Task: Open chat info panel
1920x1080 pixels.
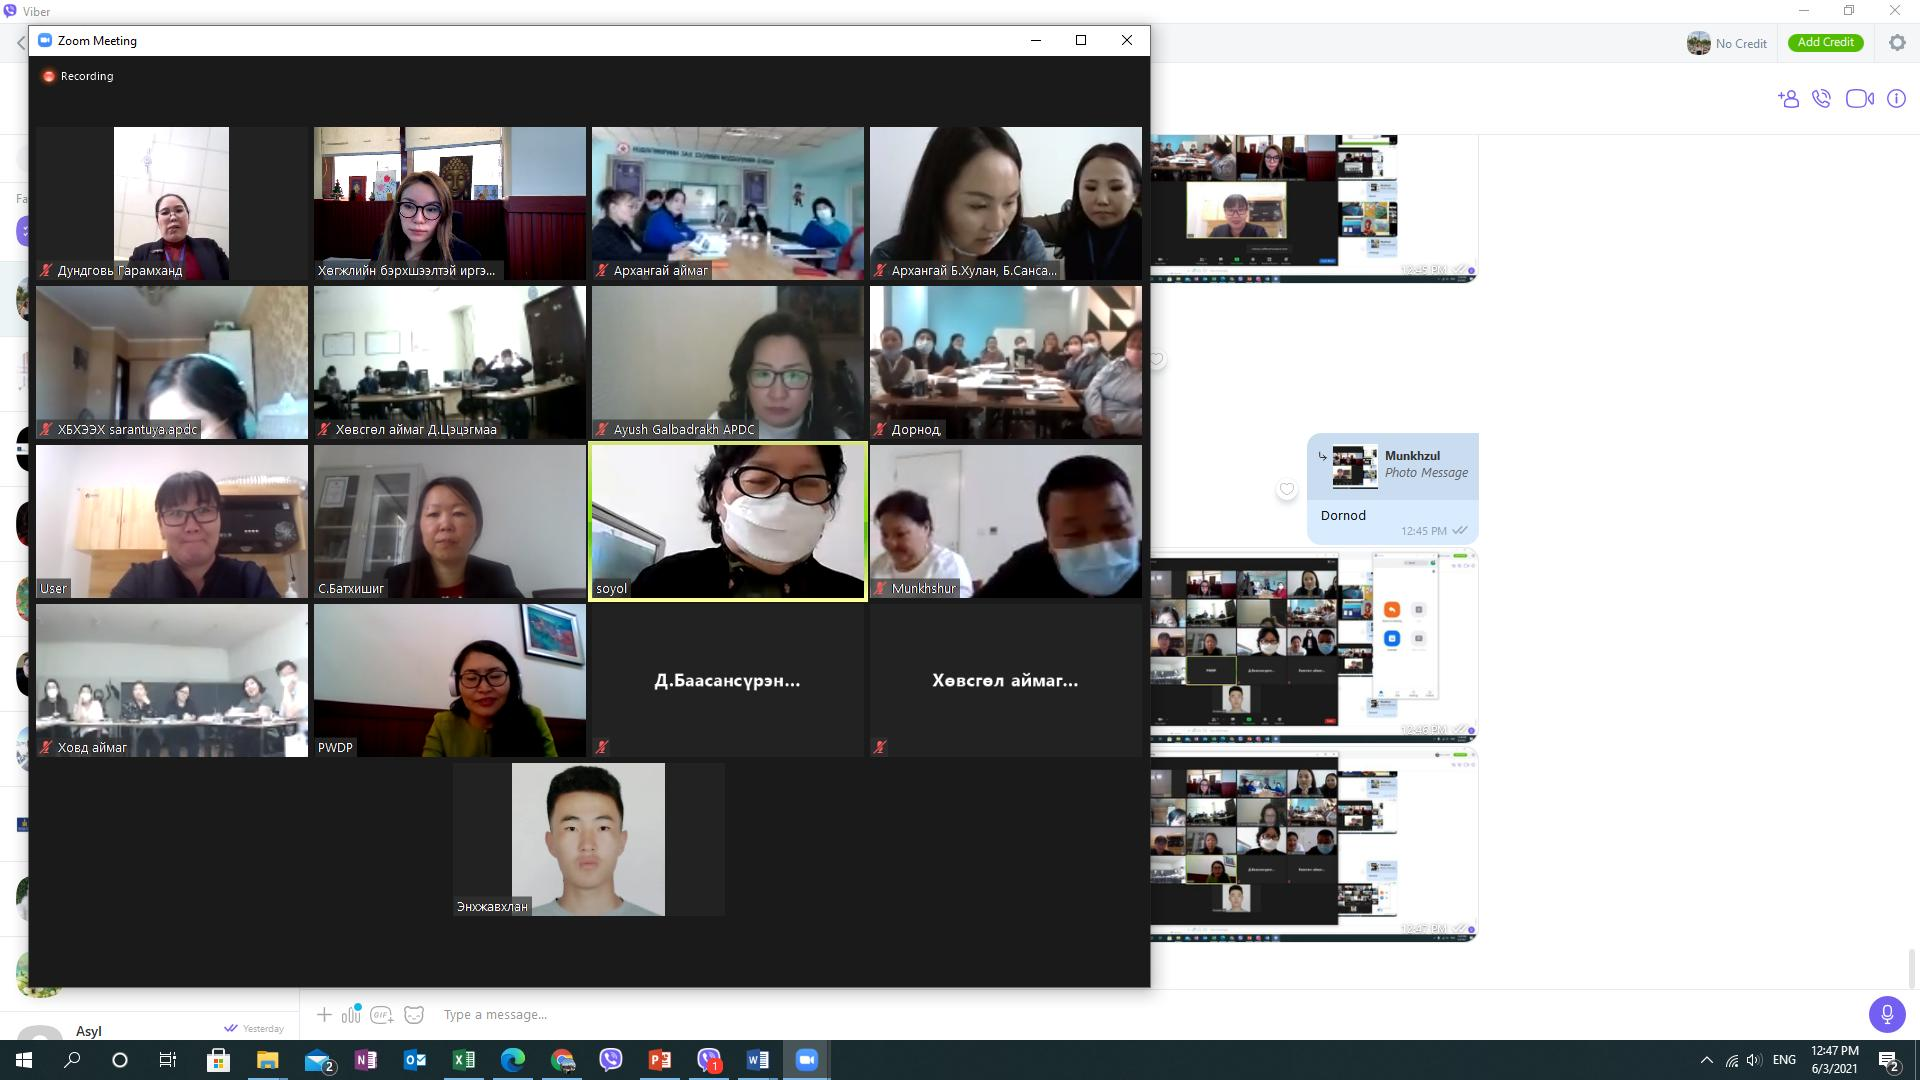Action: [1896, 98]
